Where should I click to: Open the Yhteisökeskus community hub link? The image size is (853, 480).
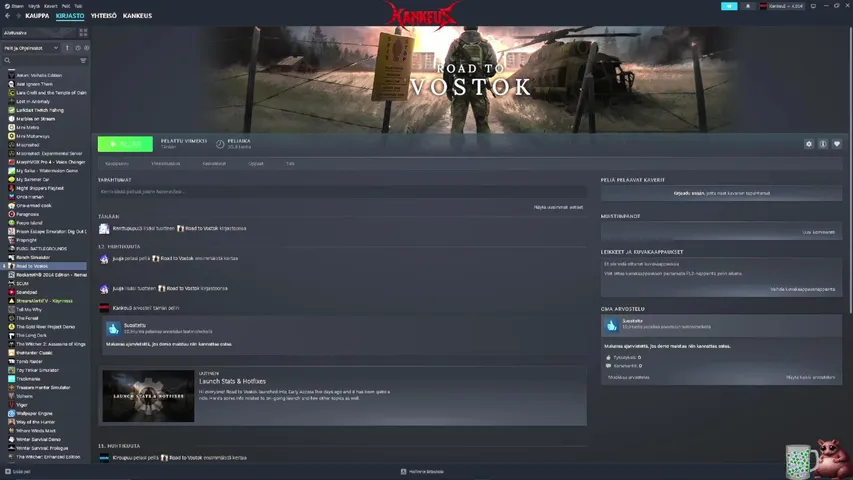pyautogui.click(x=165, y=163)
